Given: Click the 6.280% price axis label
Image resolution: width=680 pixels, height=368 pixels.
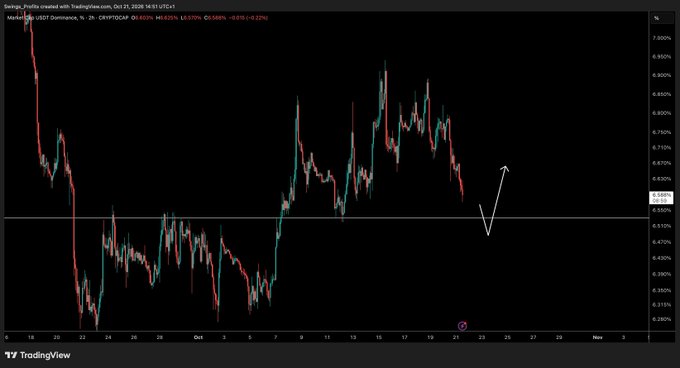Looking at the screenshot, I should pyautogui.click(x=662, y=319).
